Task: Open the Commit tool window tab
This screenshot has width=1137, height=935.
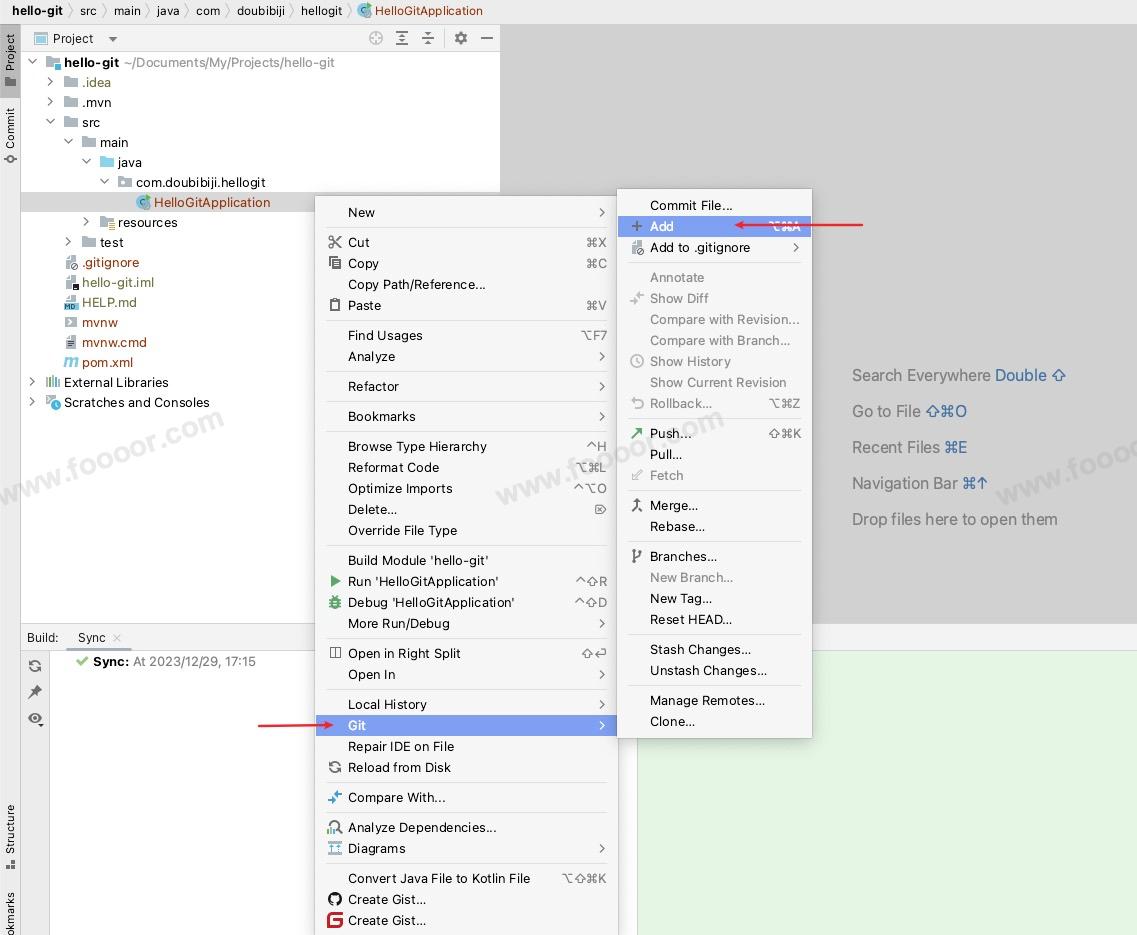Action: point(10,135)
